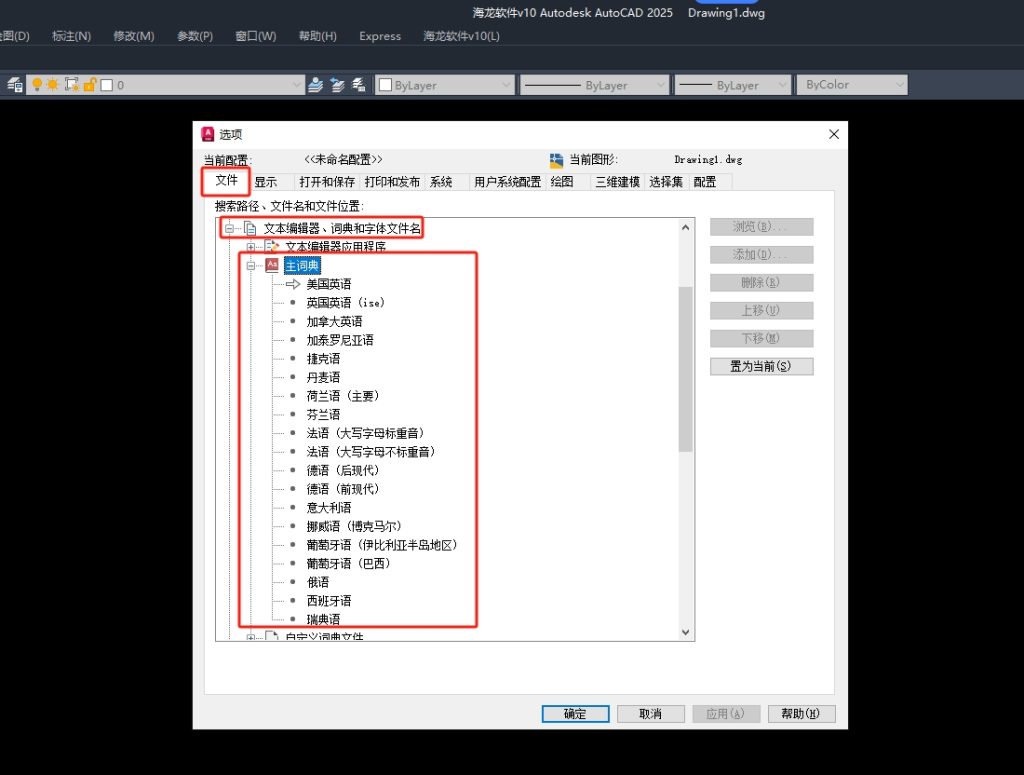Select the 主词典 tree item
Image resolution: width=1024 pixels, height=775 pixels.
click(302, 266)
